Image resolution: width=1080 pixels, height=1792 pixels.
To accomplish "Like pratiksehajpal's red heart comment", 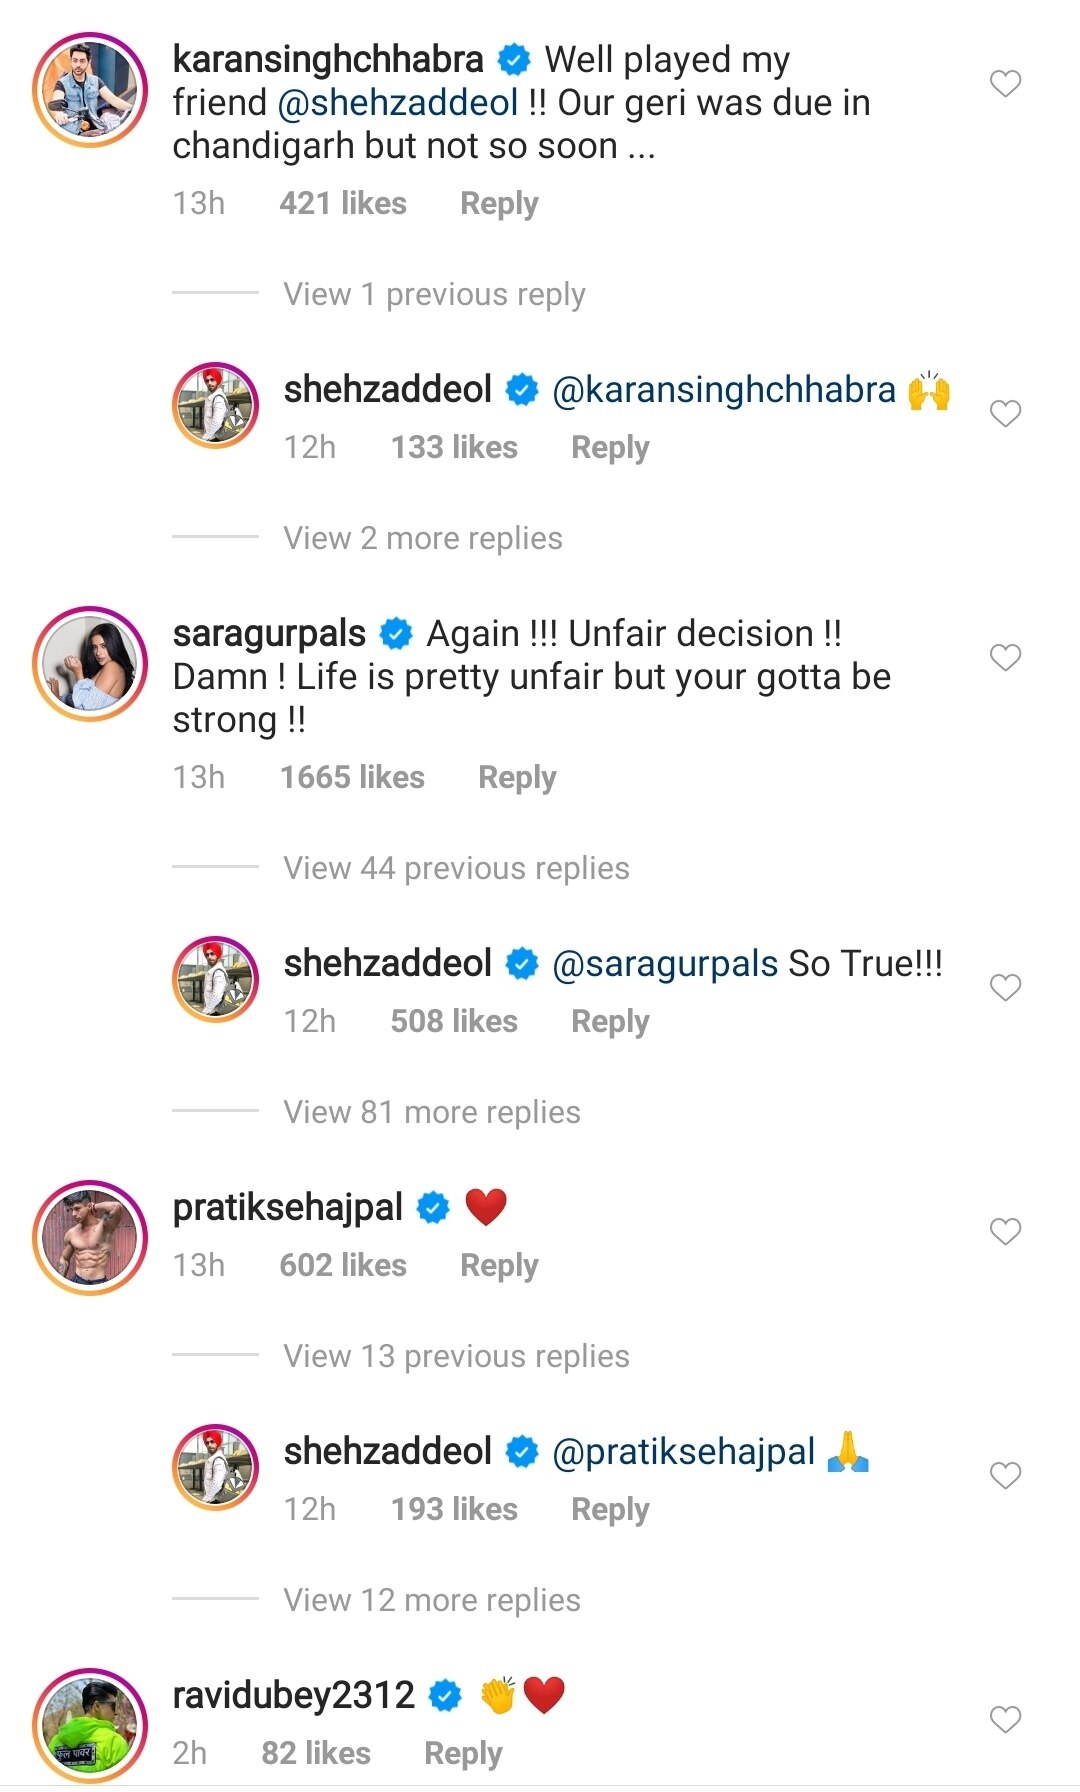I will click(x=1005, y=1232).
